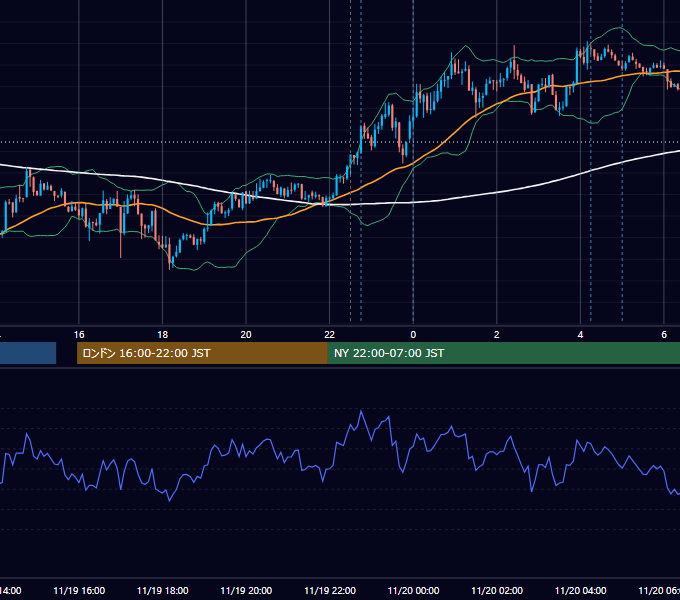Click the '11/19 20:00' date label
The image size is (680, 600).
pos(246,590)
